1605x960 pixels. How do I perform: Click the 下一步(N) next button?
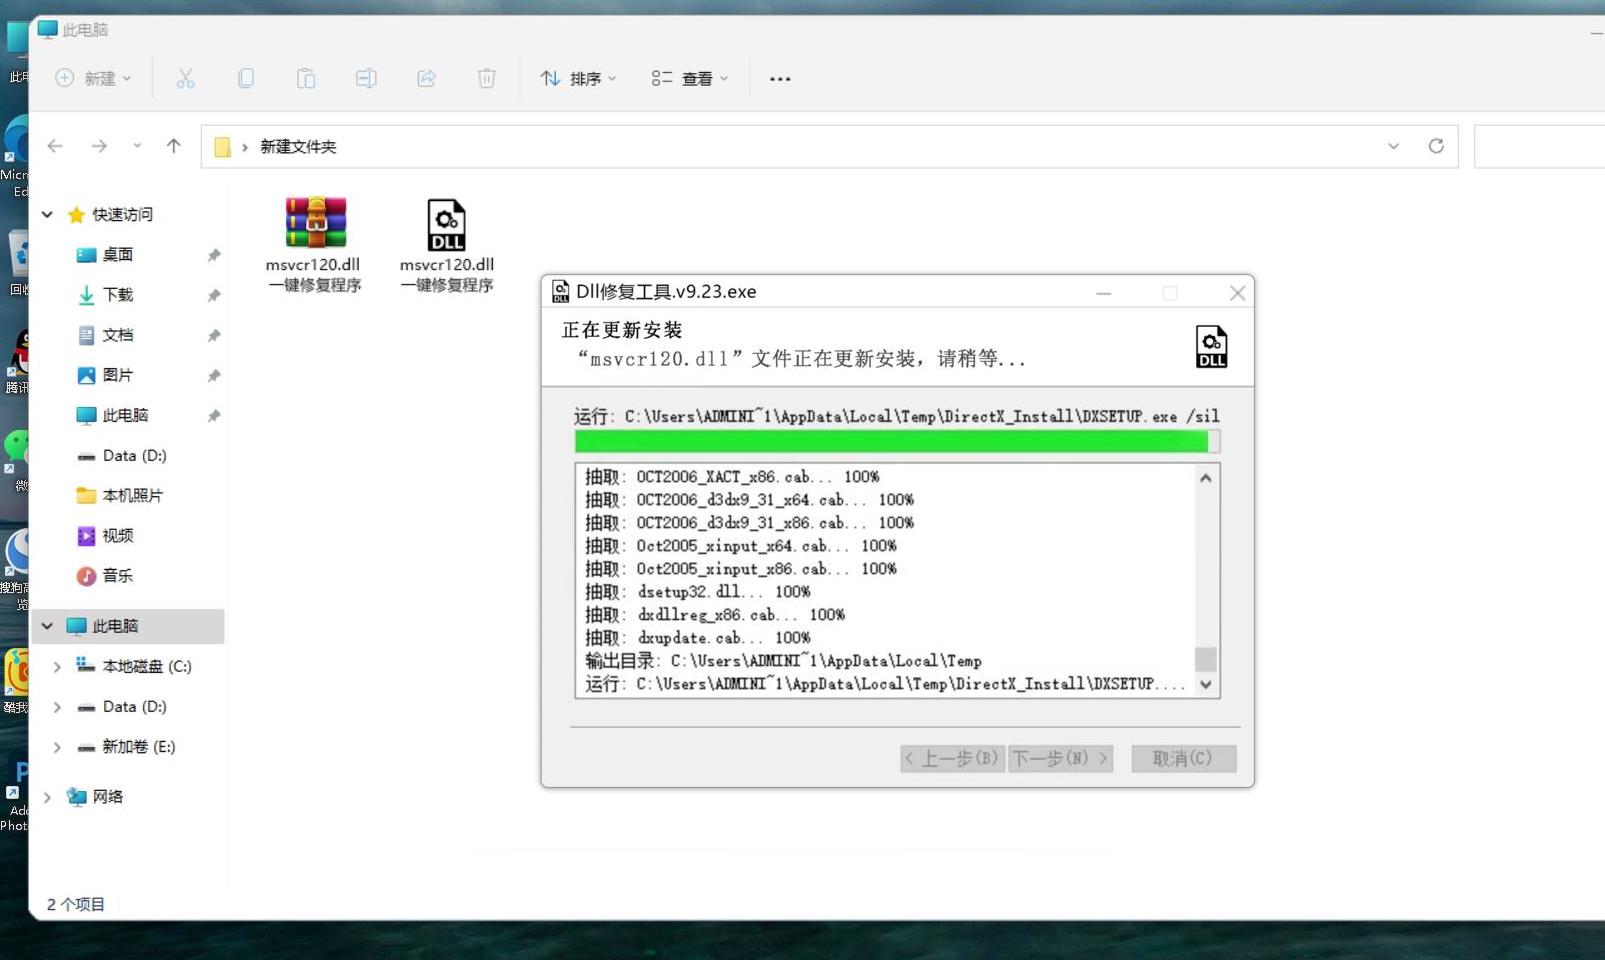point(1060,758)
